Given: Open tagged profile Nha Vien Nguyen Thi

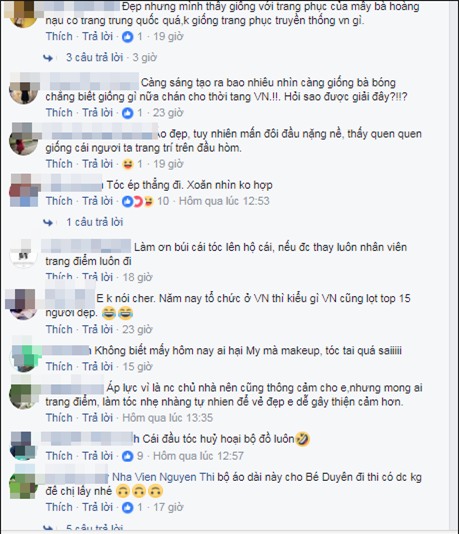Looking at the screenshot, I should click(x=163, y=477).
